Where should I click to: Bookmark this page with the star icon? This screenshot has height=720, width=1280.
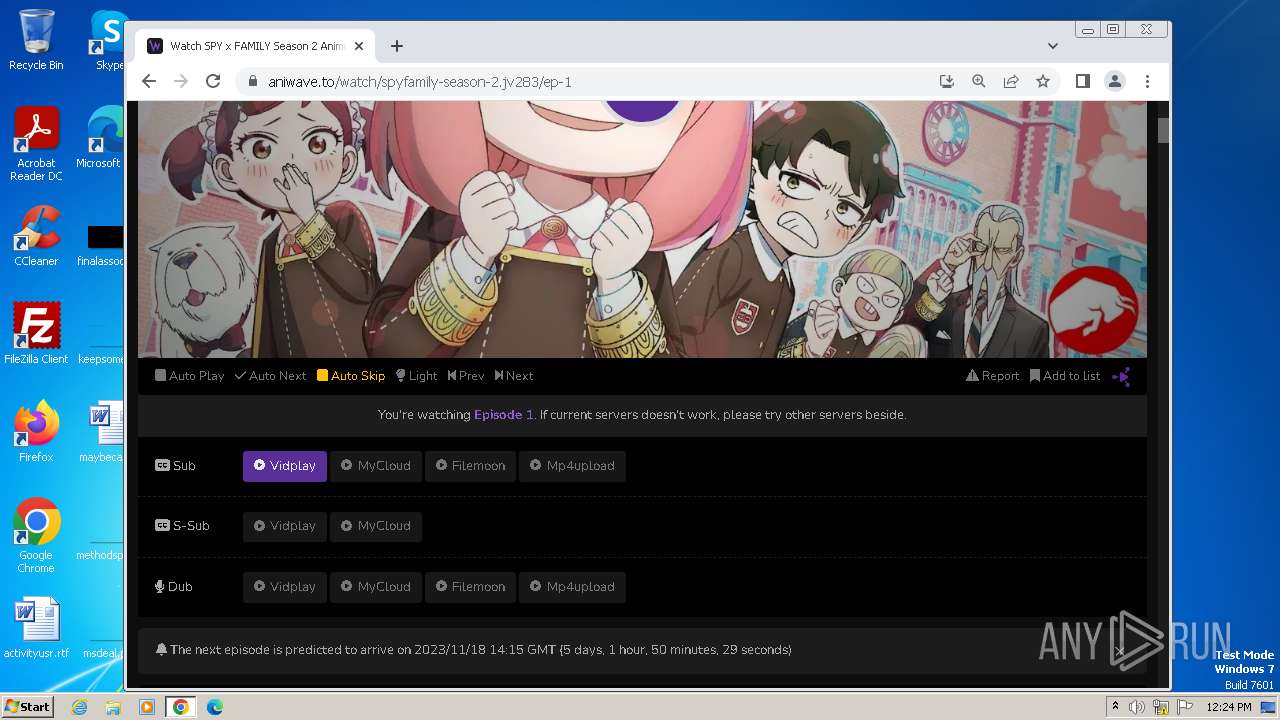[1043, 82]
